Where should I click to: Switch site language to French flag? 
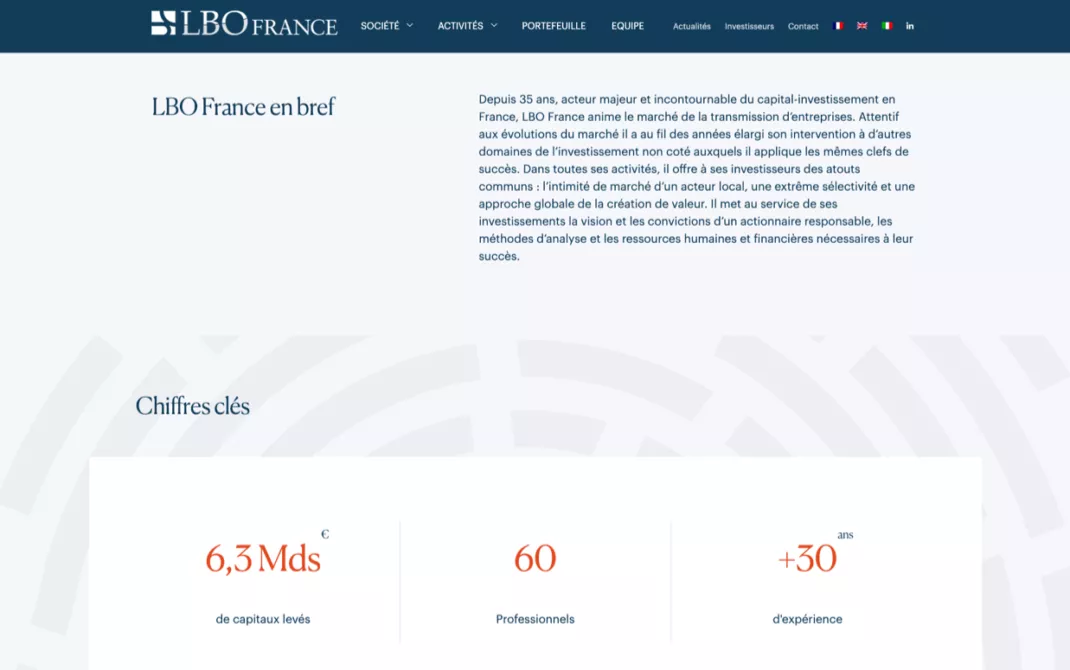(838, 26)
